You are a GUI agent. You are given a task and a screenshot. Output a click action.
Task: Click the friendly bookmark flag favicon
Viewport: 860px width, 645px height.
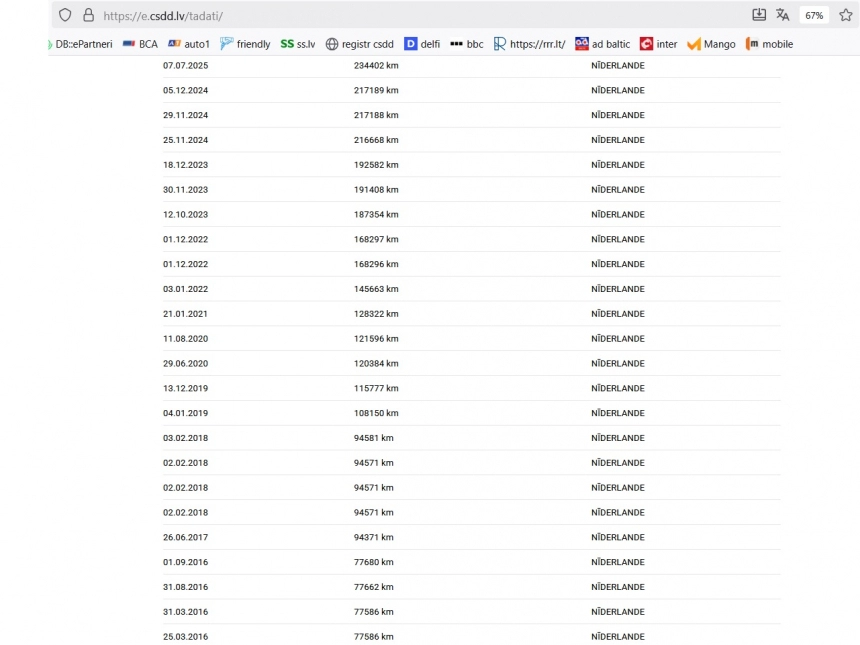(227, 44)
